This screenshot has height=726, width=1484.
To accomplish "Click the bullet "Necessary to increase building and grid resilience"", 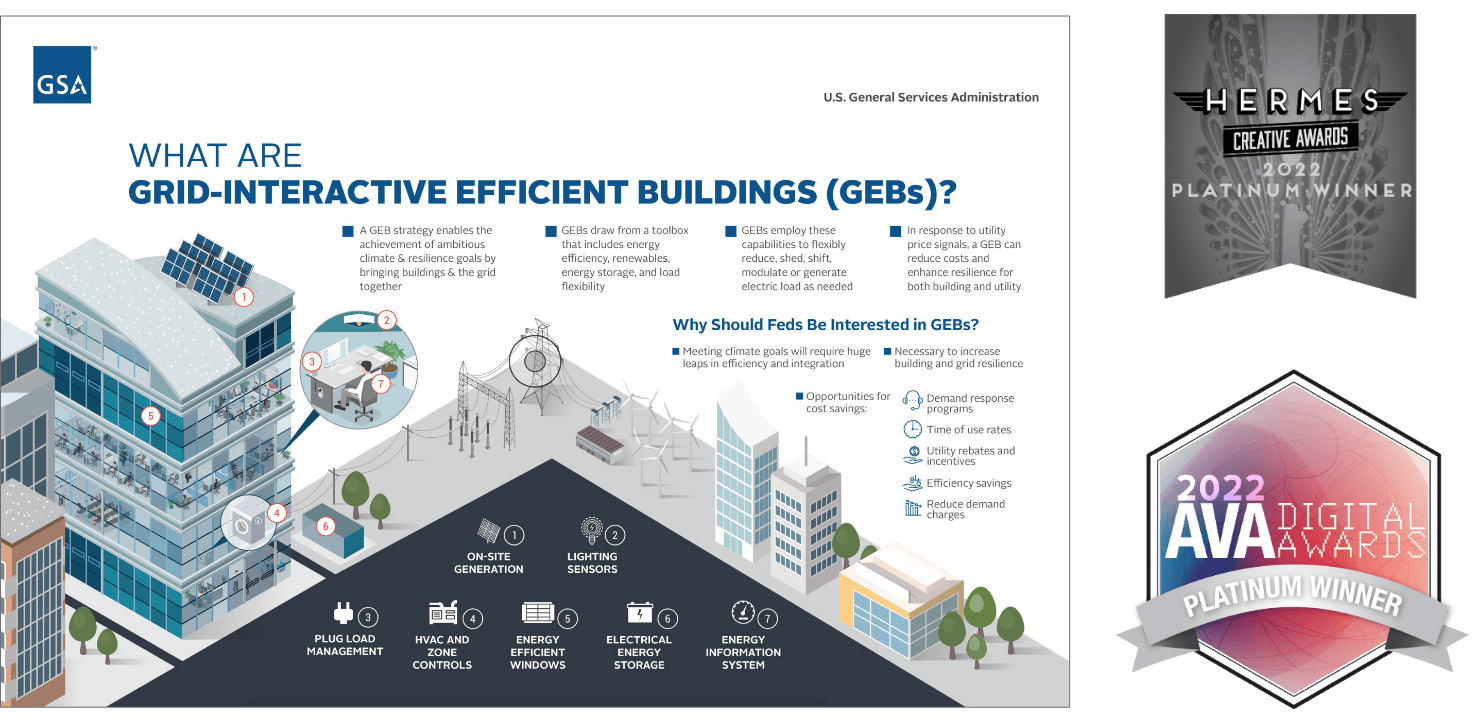I will (x=958, y=357).
